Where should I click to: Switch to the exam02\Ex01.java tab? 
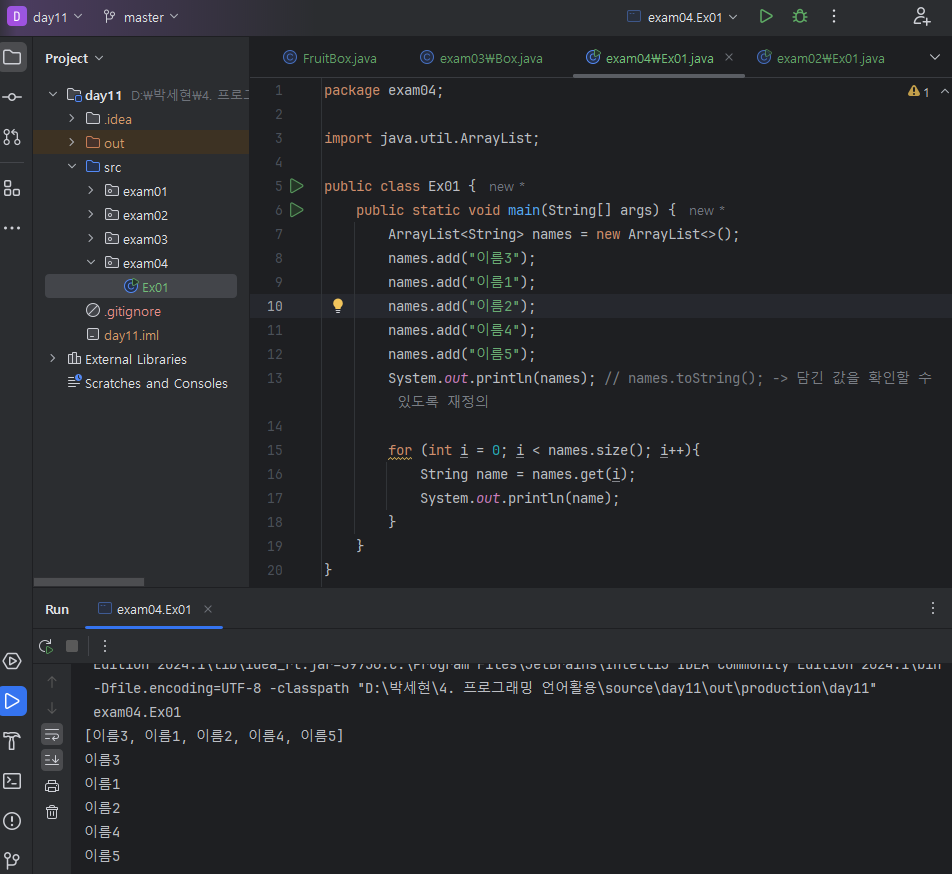pyautogui.click(x=821, y=58)
